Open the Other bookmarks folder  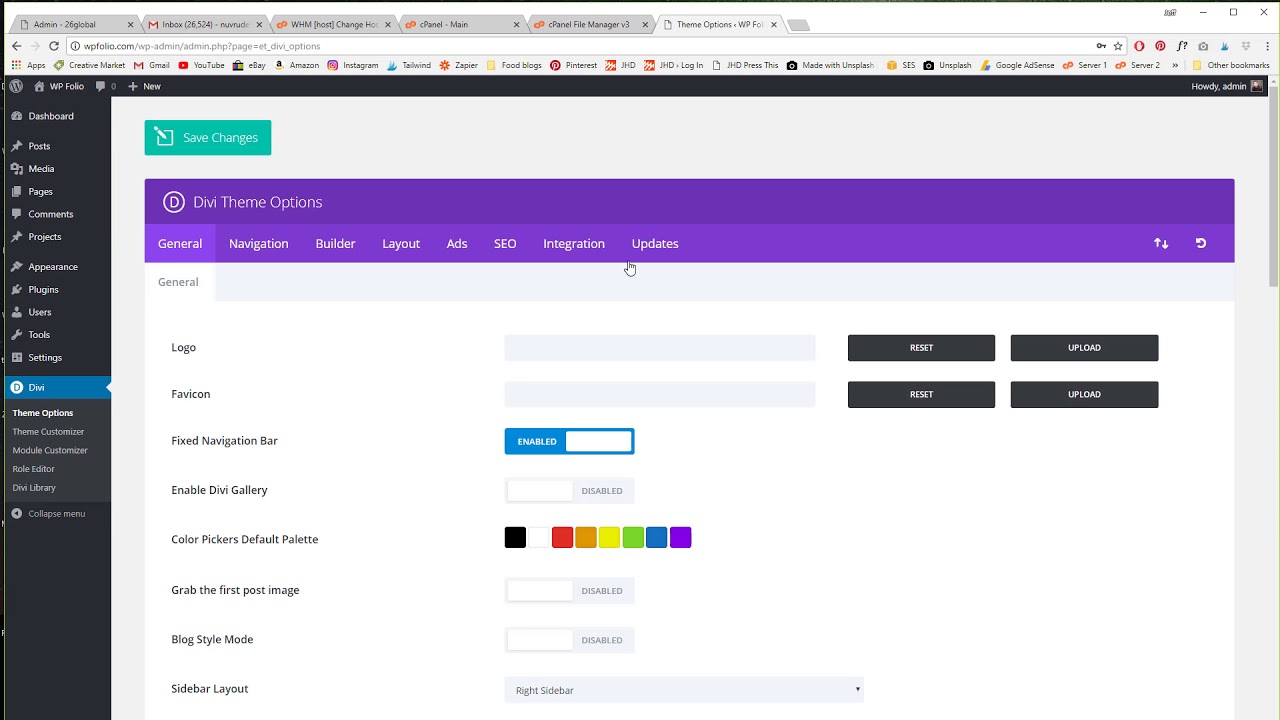[1230, 65]
